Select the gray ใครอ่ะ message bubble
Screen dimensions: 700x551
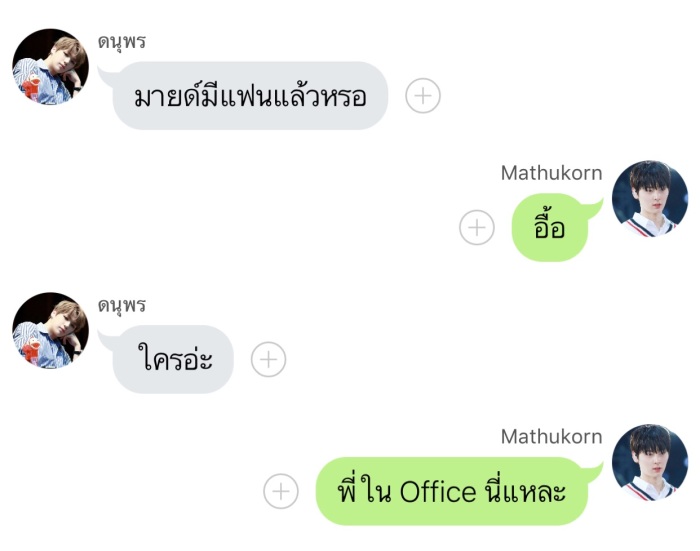pyautogui.click(x=172, y=359)
